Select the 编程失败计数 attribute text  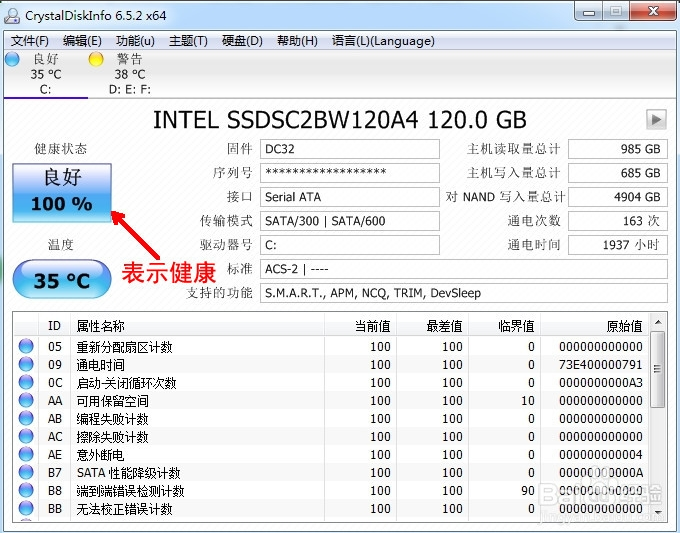point(112,419)
